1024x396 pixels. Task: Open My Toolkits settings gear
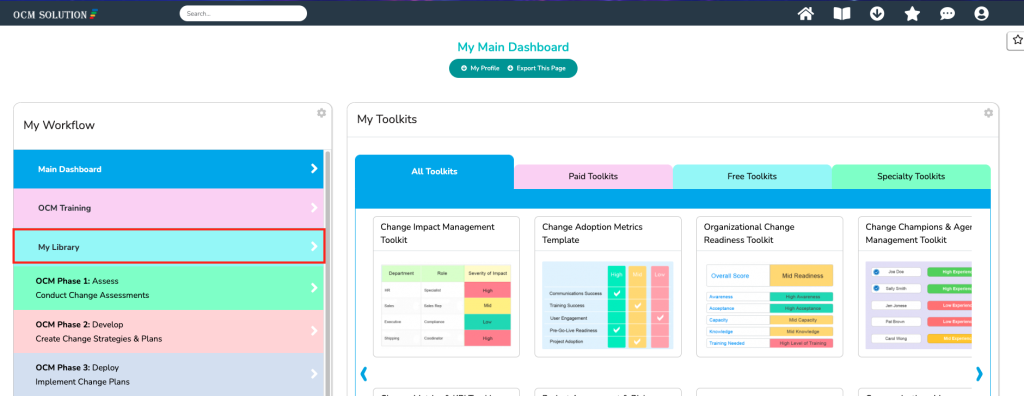pos(988,113)
